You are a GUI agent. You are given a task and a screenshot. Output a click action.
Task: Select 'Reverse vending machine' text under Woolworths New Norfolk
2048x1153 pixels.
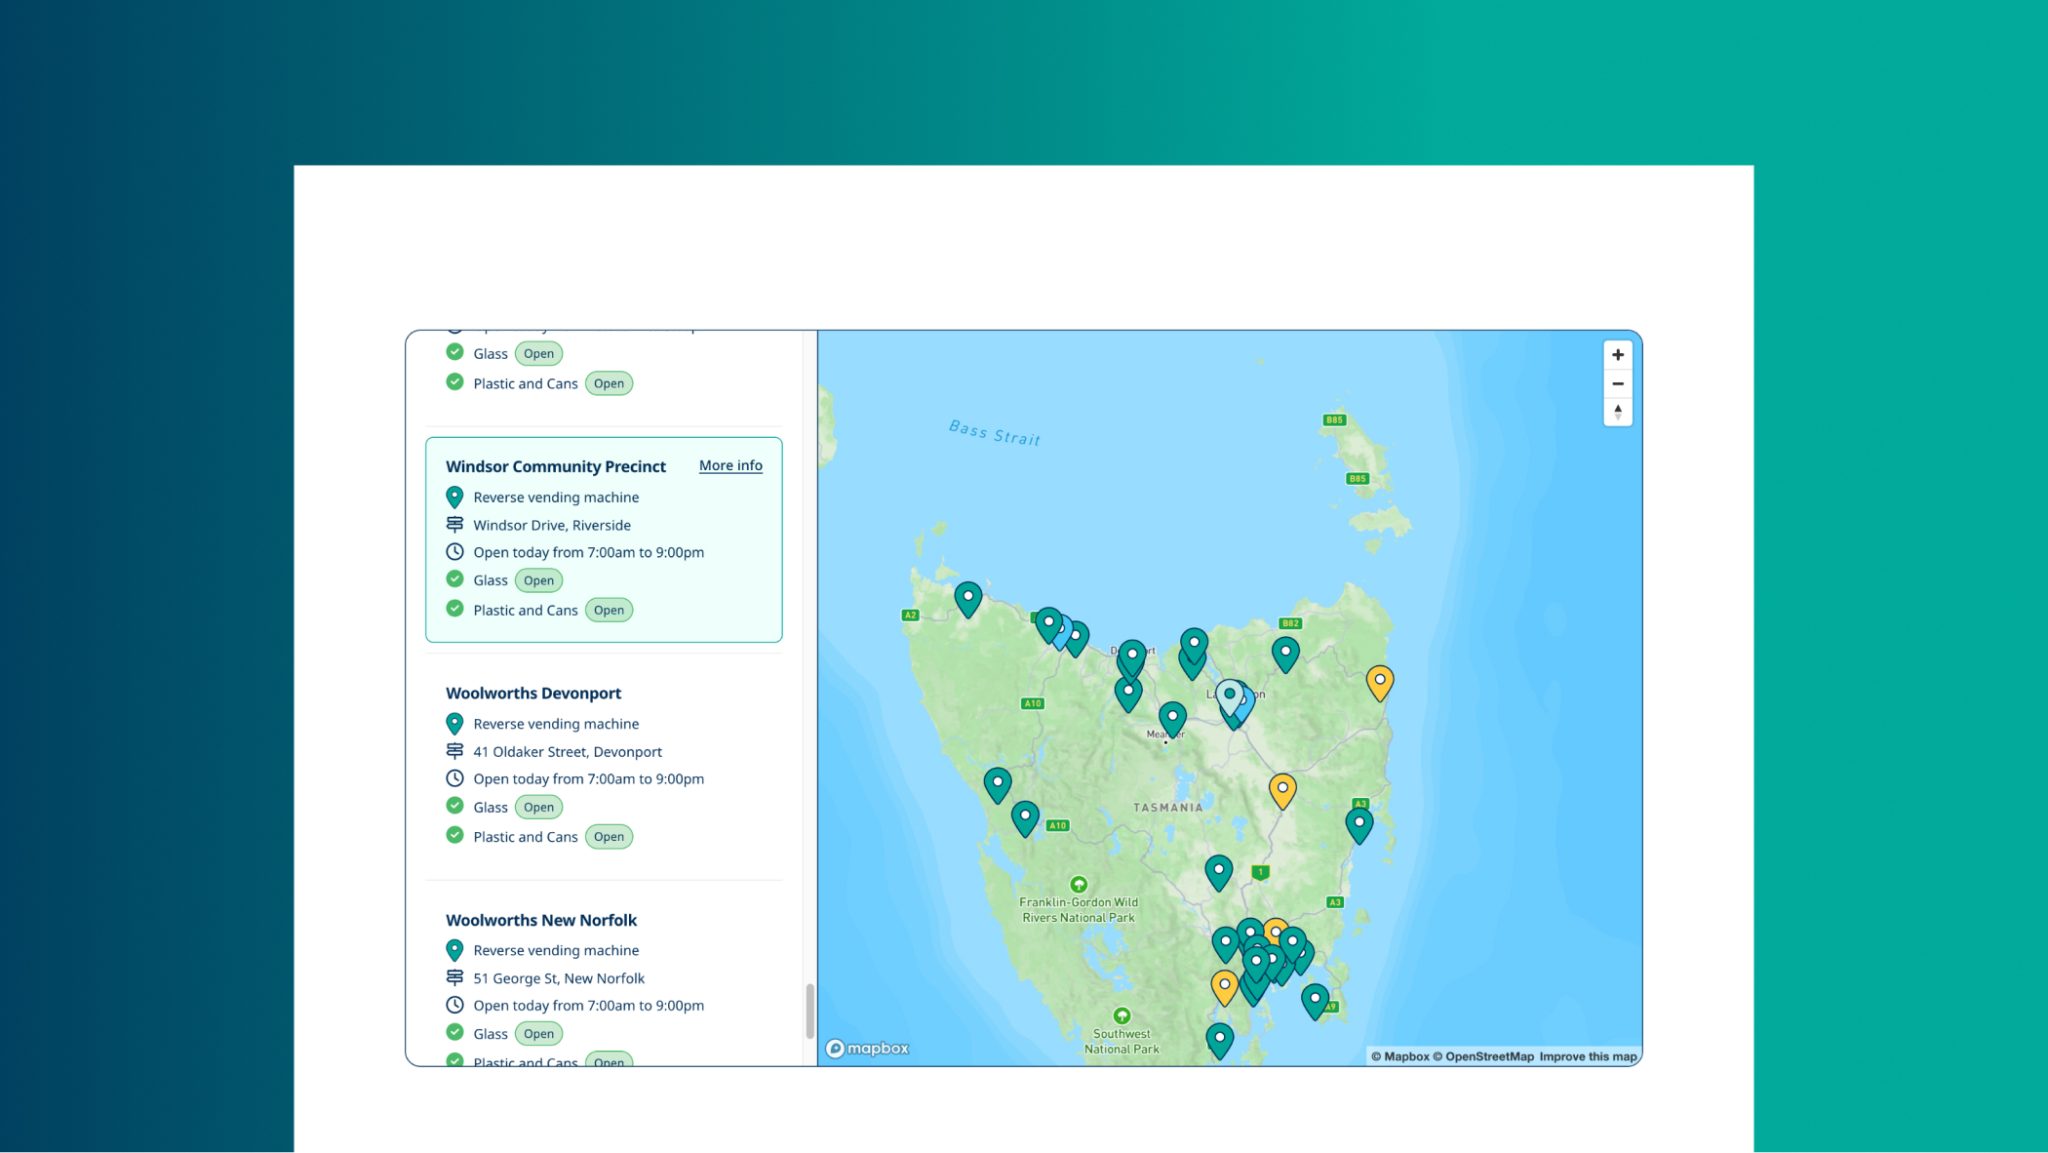tap(556, 951)
